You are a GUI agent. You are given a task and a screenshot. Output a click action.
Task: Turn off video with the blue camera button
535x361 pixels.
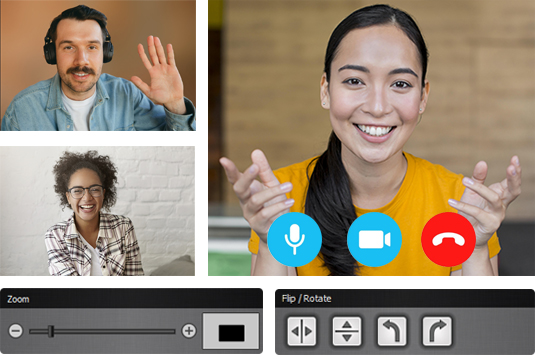[374, 240]
